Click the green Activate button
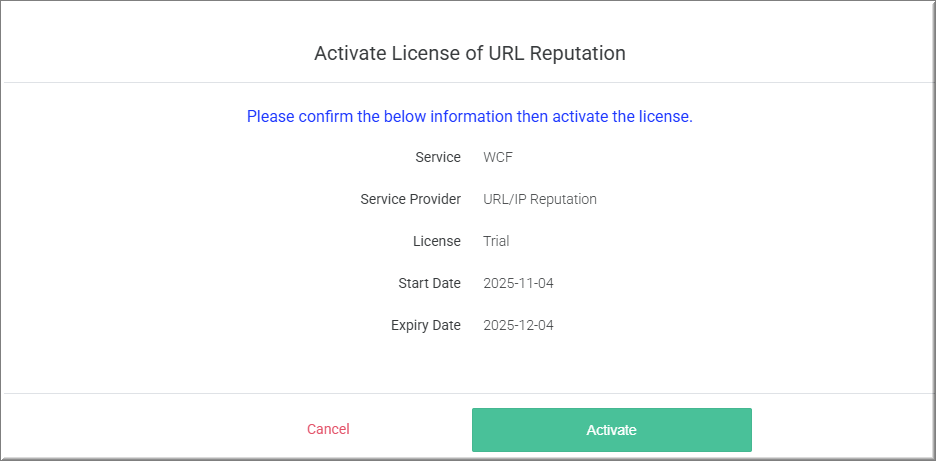The height and width of the screenshot is (461, 936). 611,430
